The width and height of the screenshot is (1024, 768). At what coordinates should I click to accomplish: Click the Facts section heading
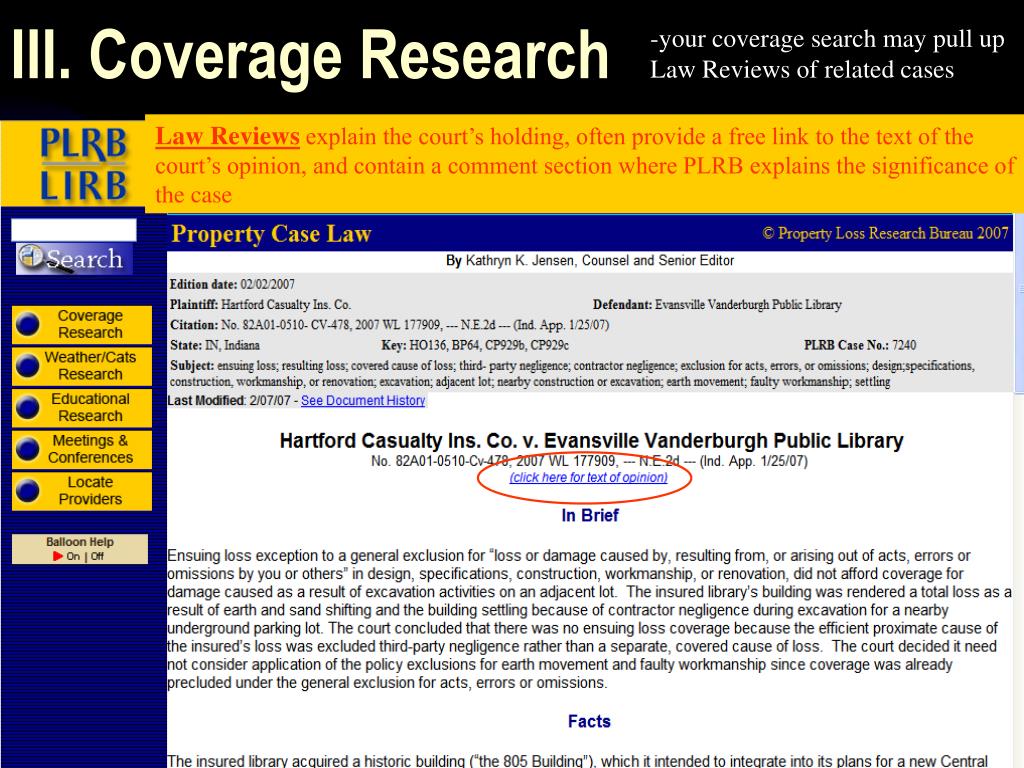tap(589, 721)
